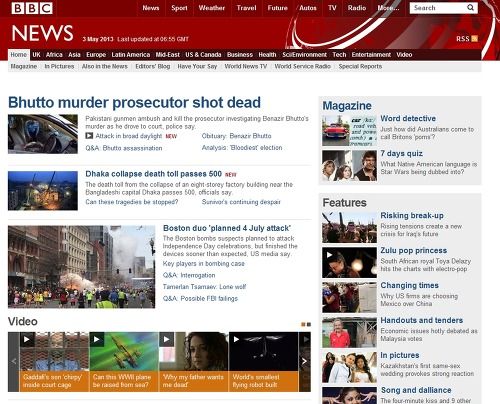Open the Editors' Blog link
This screenshot has height=404, width=500.
click(153, 66)
